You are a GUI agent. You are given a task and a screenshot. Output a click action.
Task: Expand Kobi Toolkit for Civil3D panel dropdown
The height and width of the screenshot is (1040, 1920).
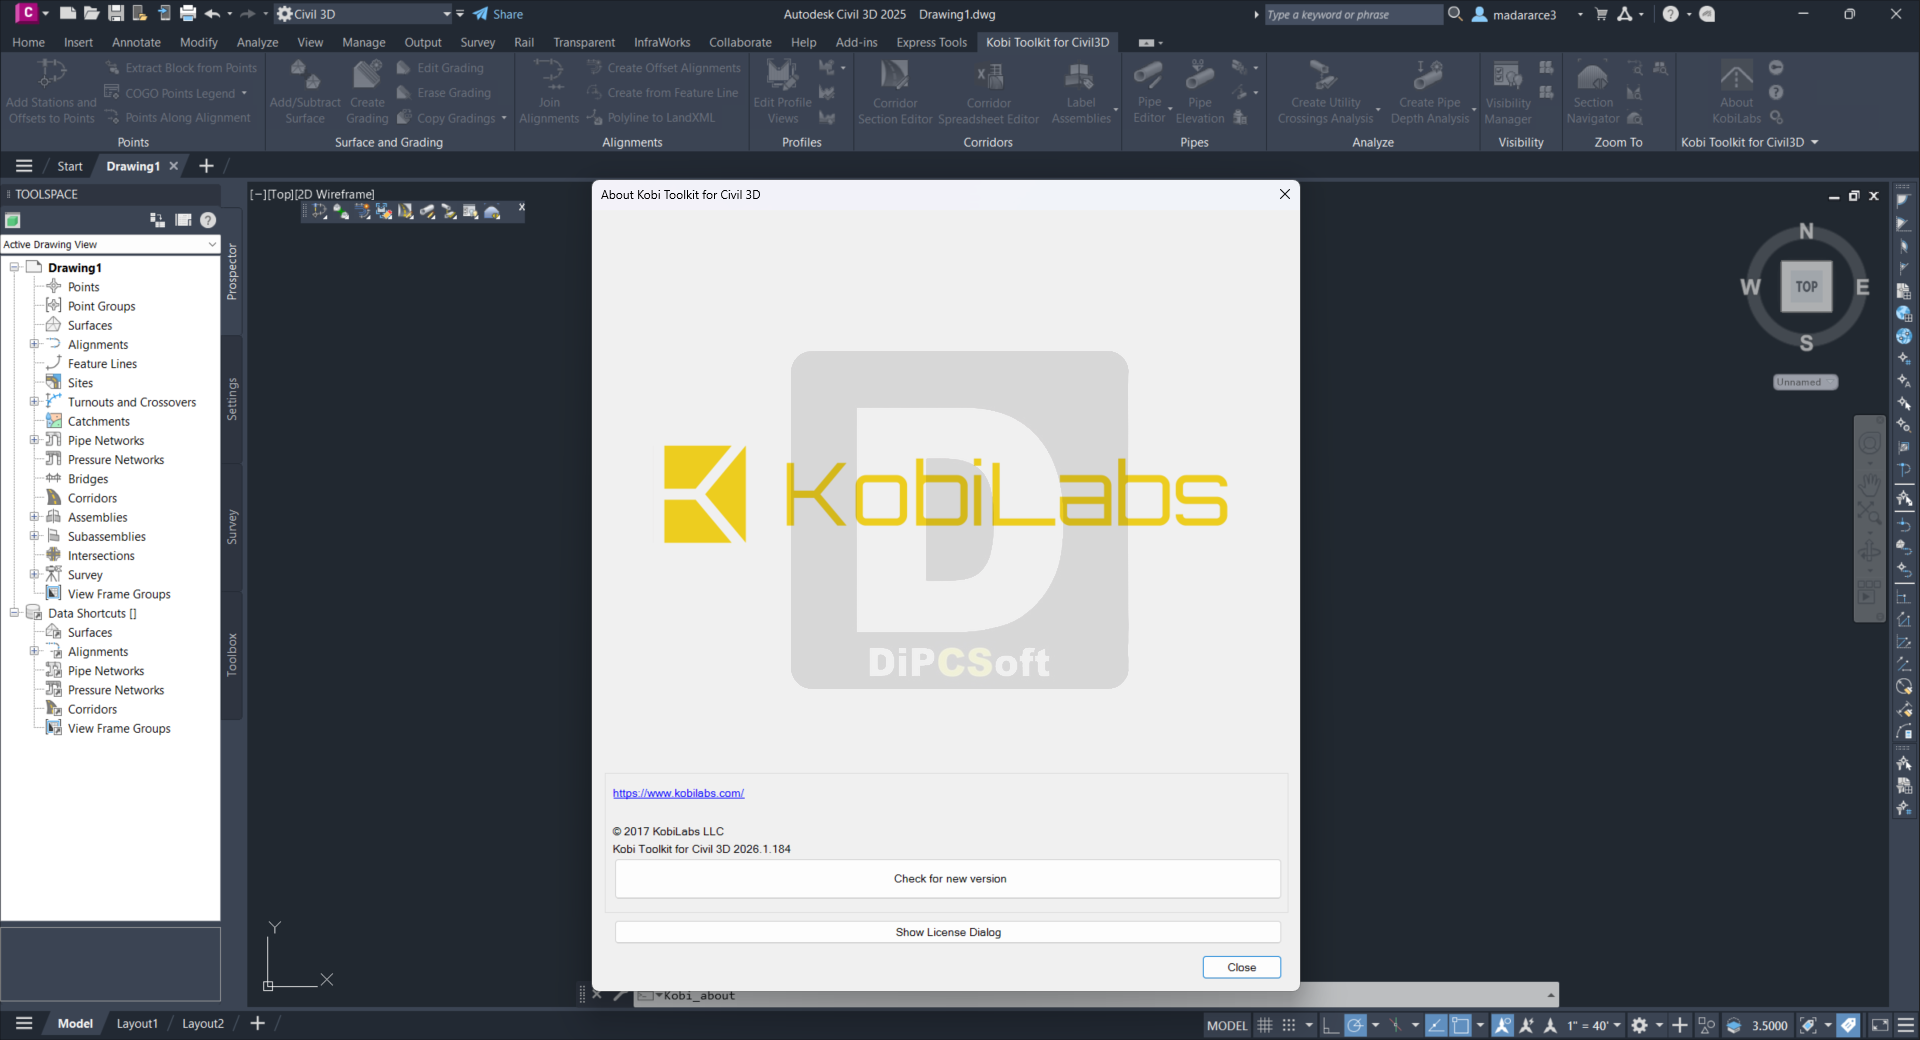click(x=1814, y=142)
